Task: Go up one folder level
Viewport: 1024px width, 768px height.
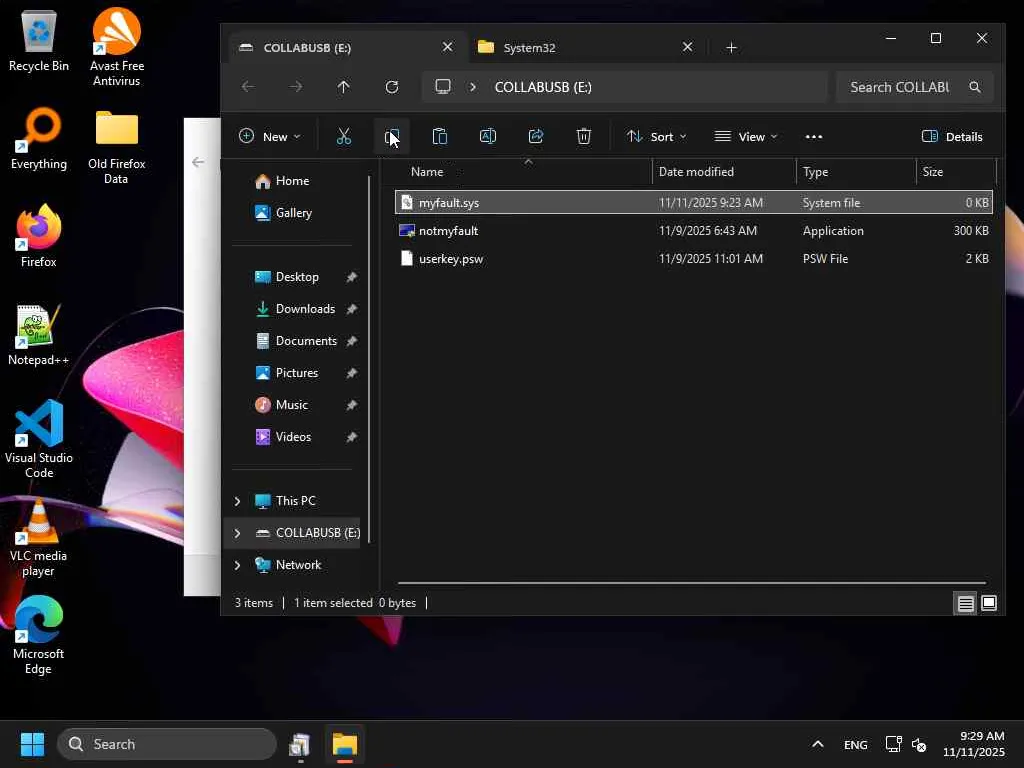Action: (x=344, y=87)
